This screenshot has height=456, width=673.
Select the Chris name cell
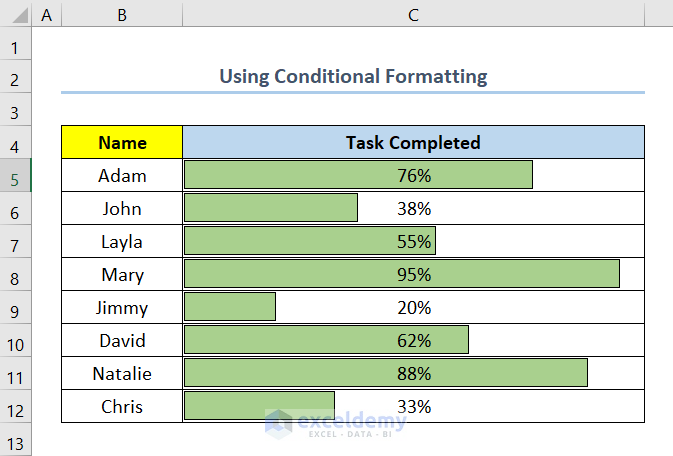pyautogui.click(x=122, y=407)
